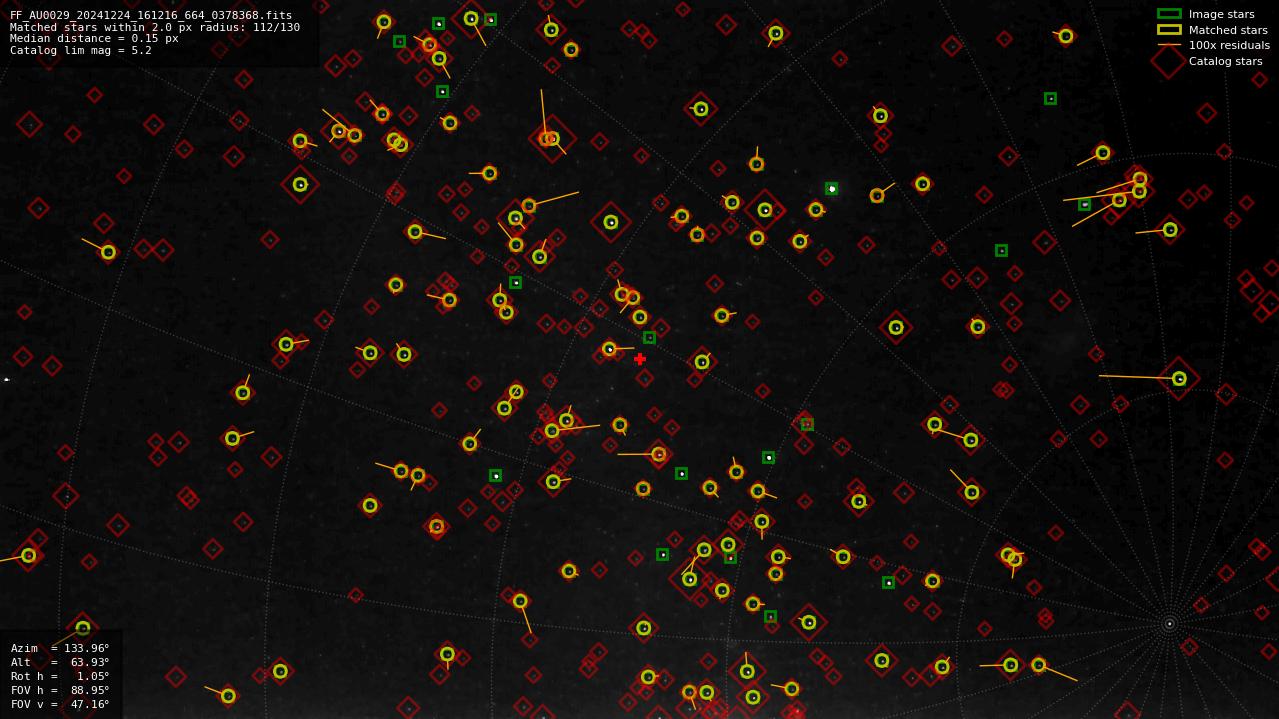Click the green 'Image stars' legend square
Viewport: 1279px width, 719px height.
click(x=1169, y=14)
